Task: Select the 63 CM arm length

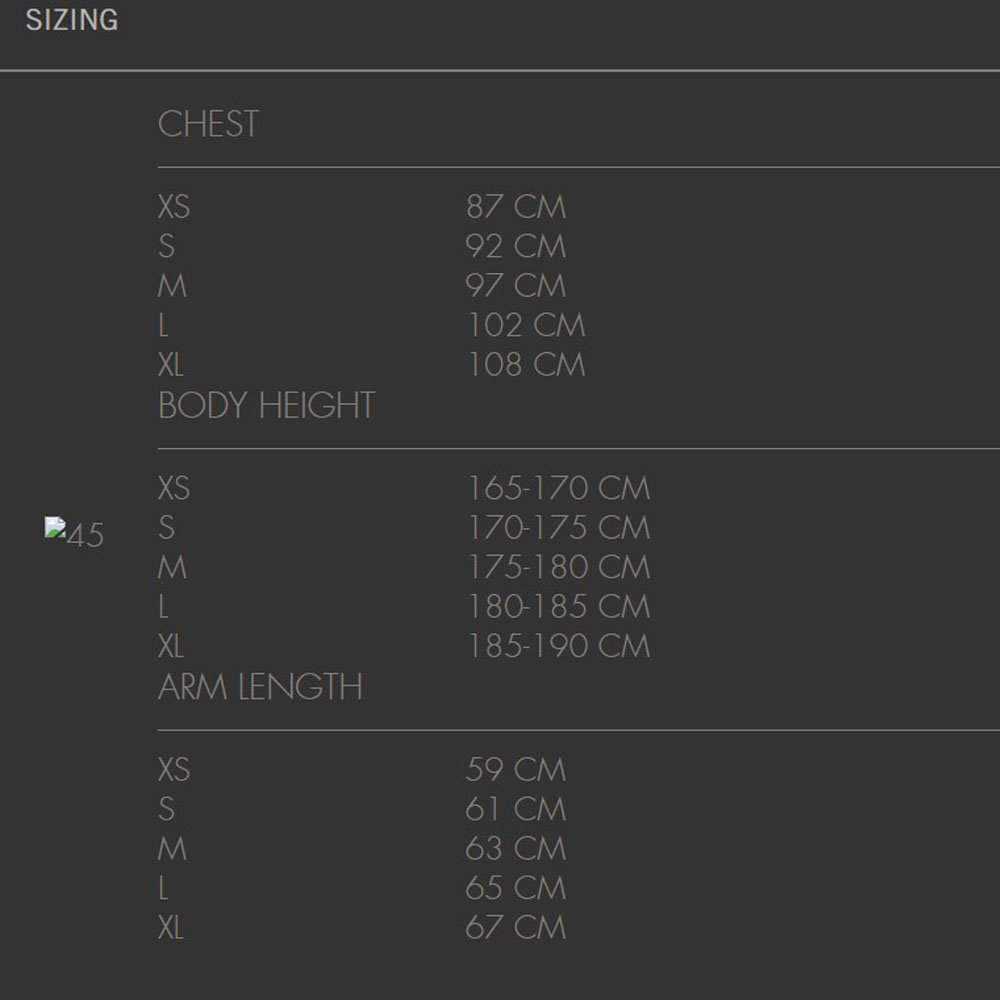Action: 515,849
